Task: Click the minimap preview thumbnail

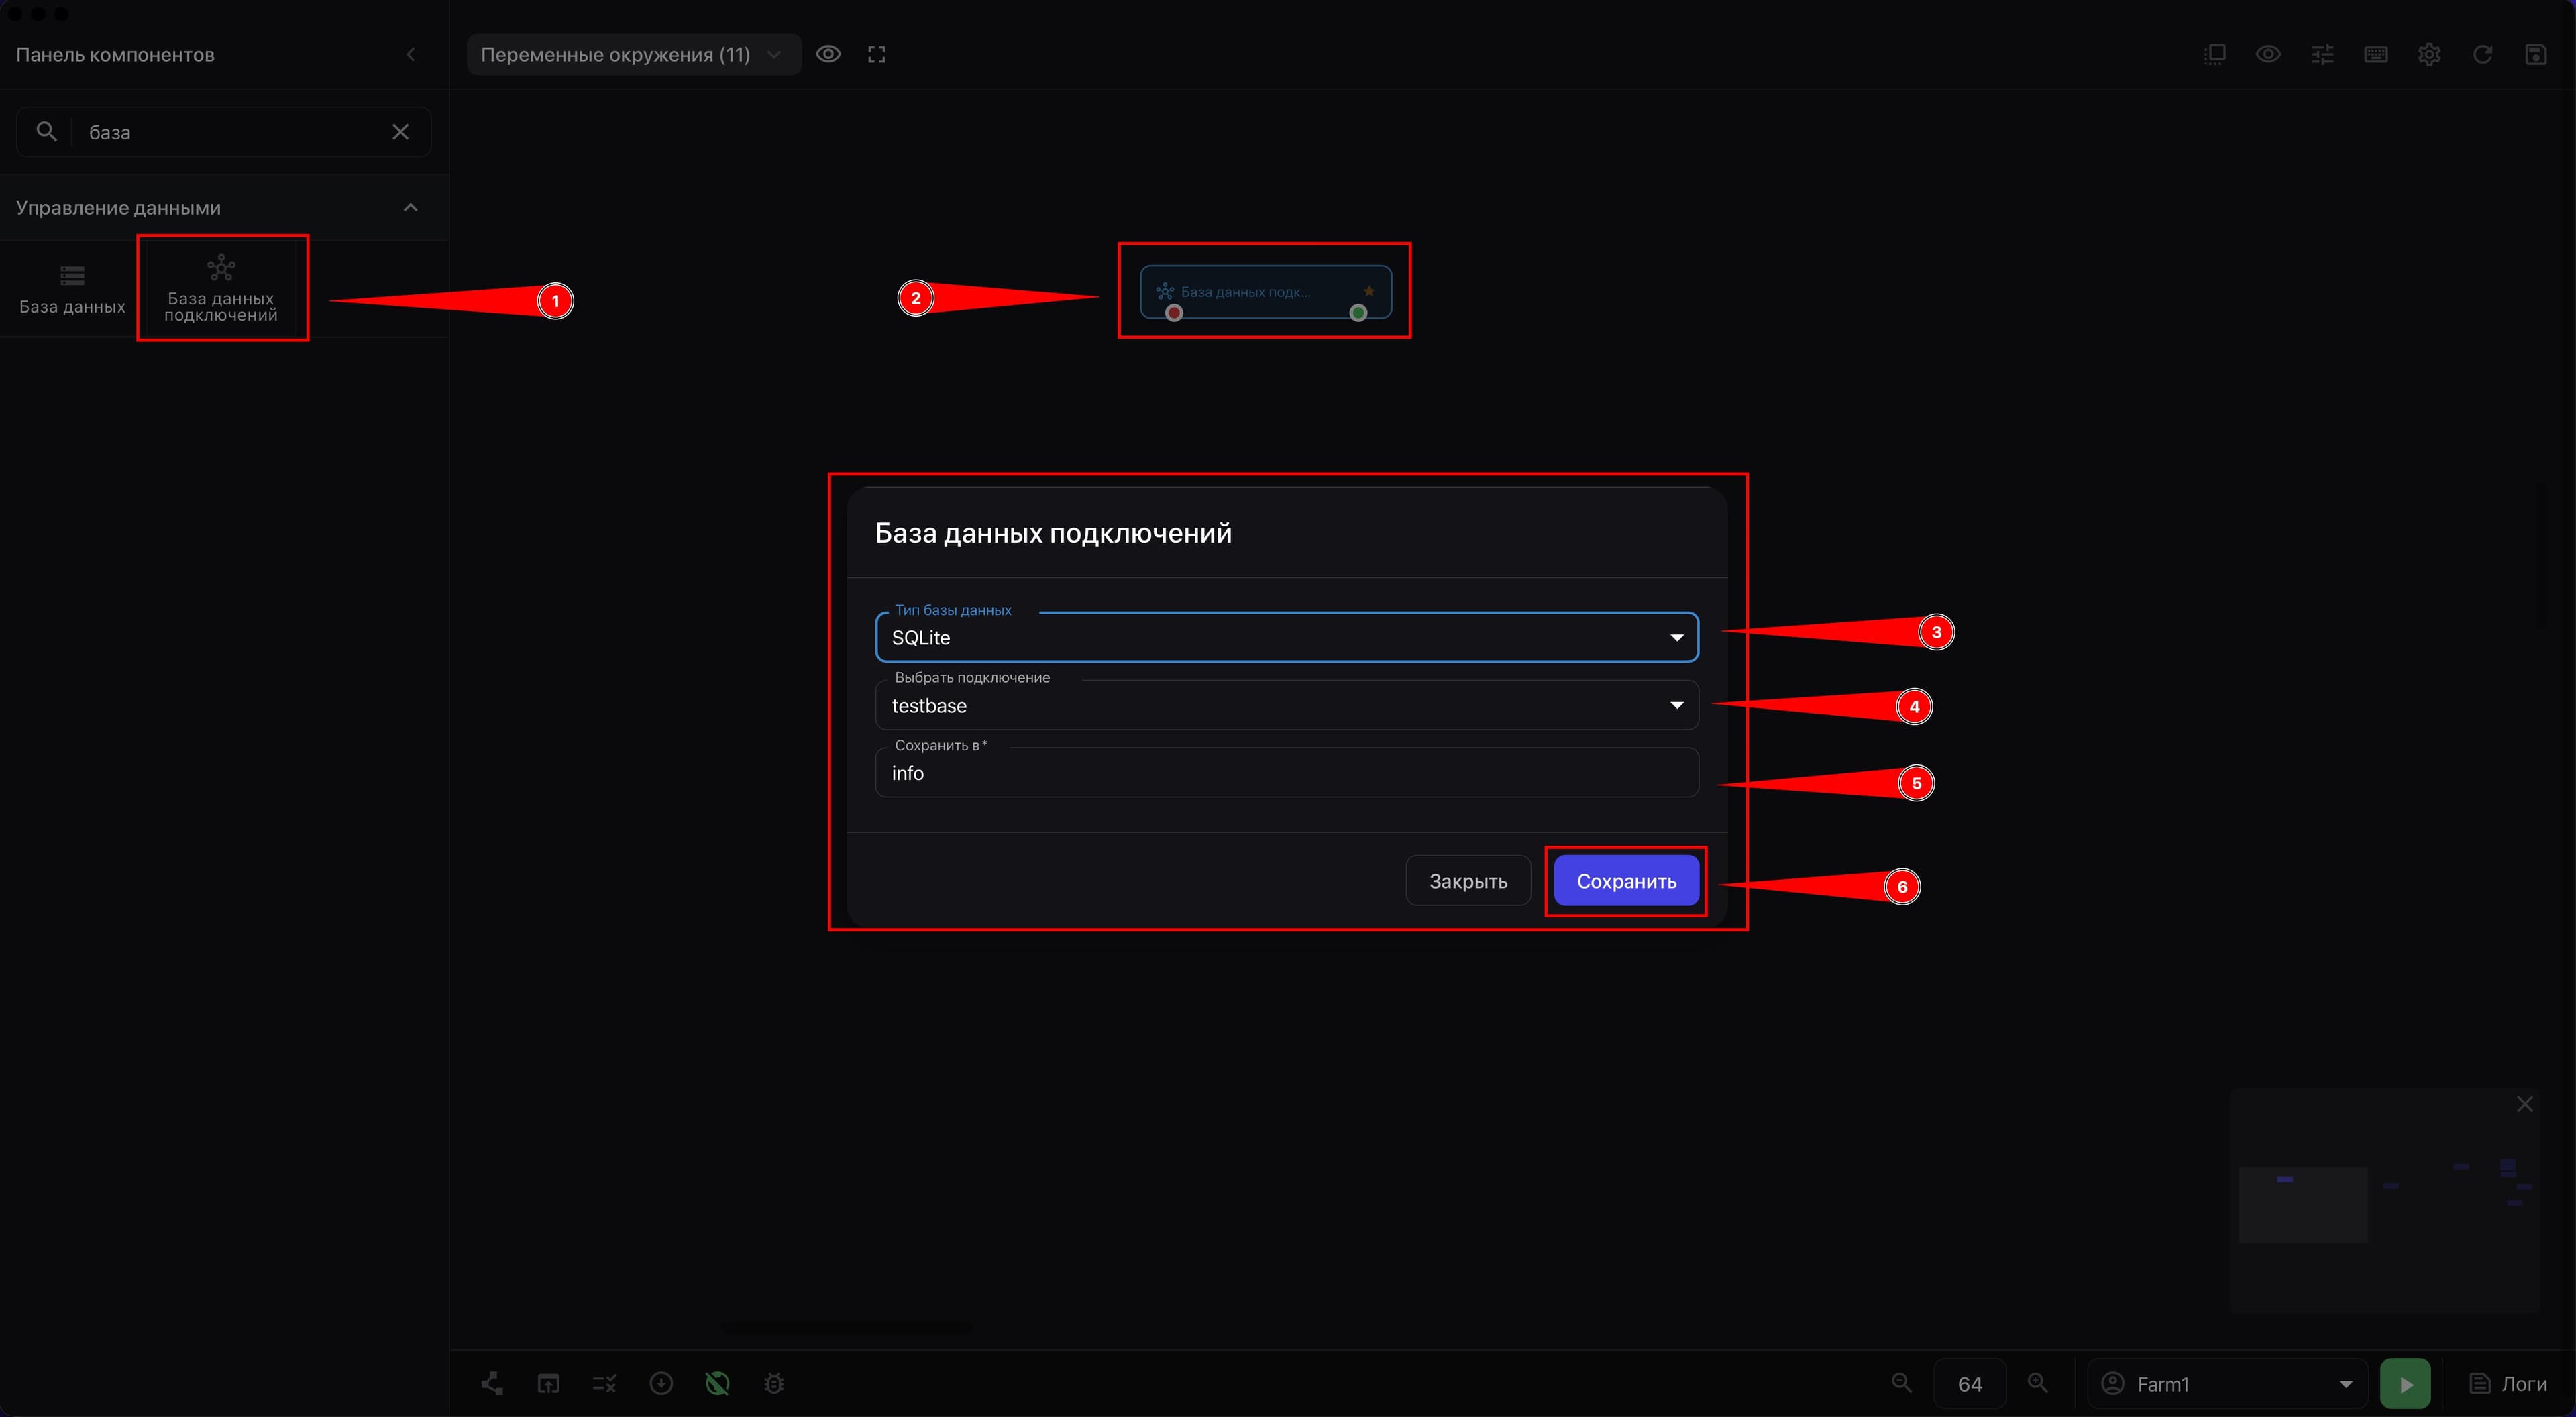Action: 2384,1201
